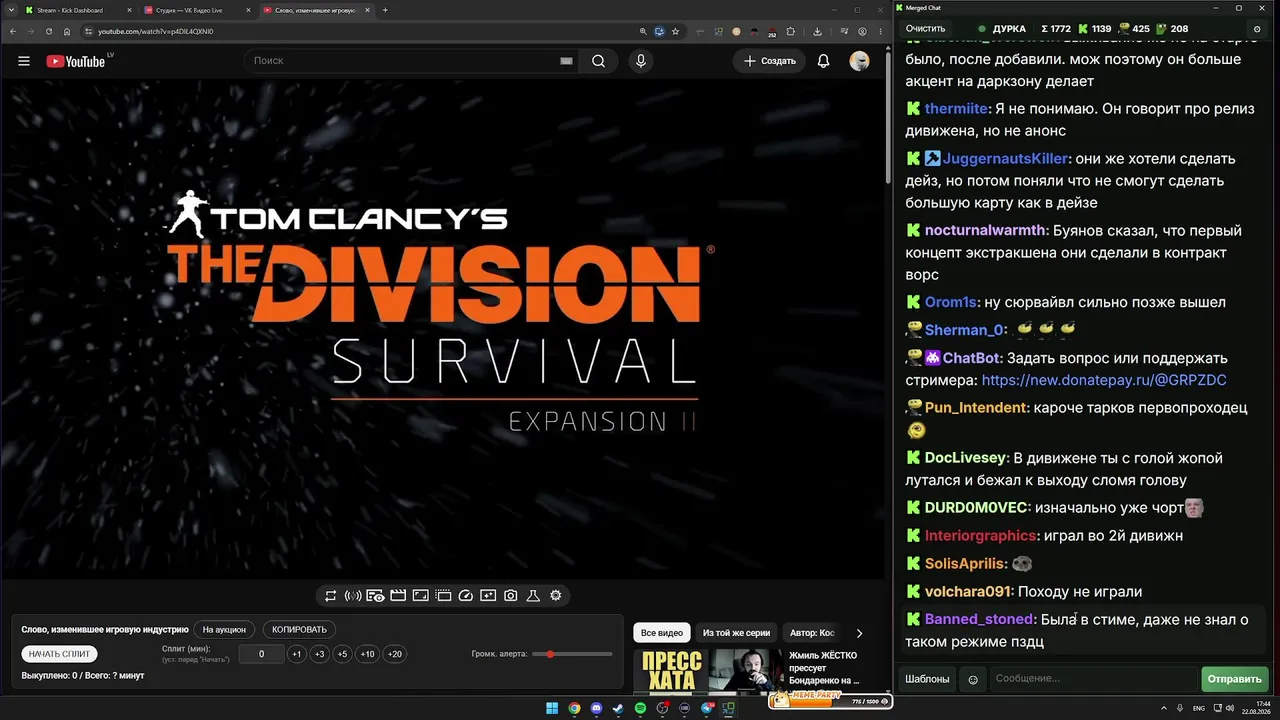Add +3 minutes to split
The height and width of the screenshot is (720, 1280).
point(319,654)
